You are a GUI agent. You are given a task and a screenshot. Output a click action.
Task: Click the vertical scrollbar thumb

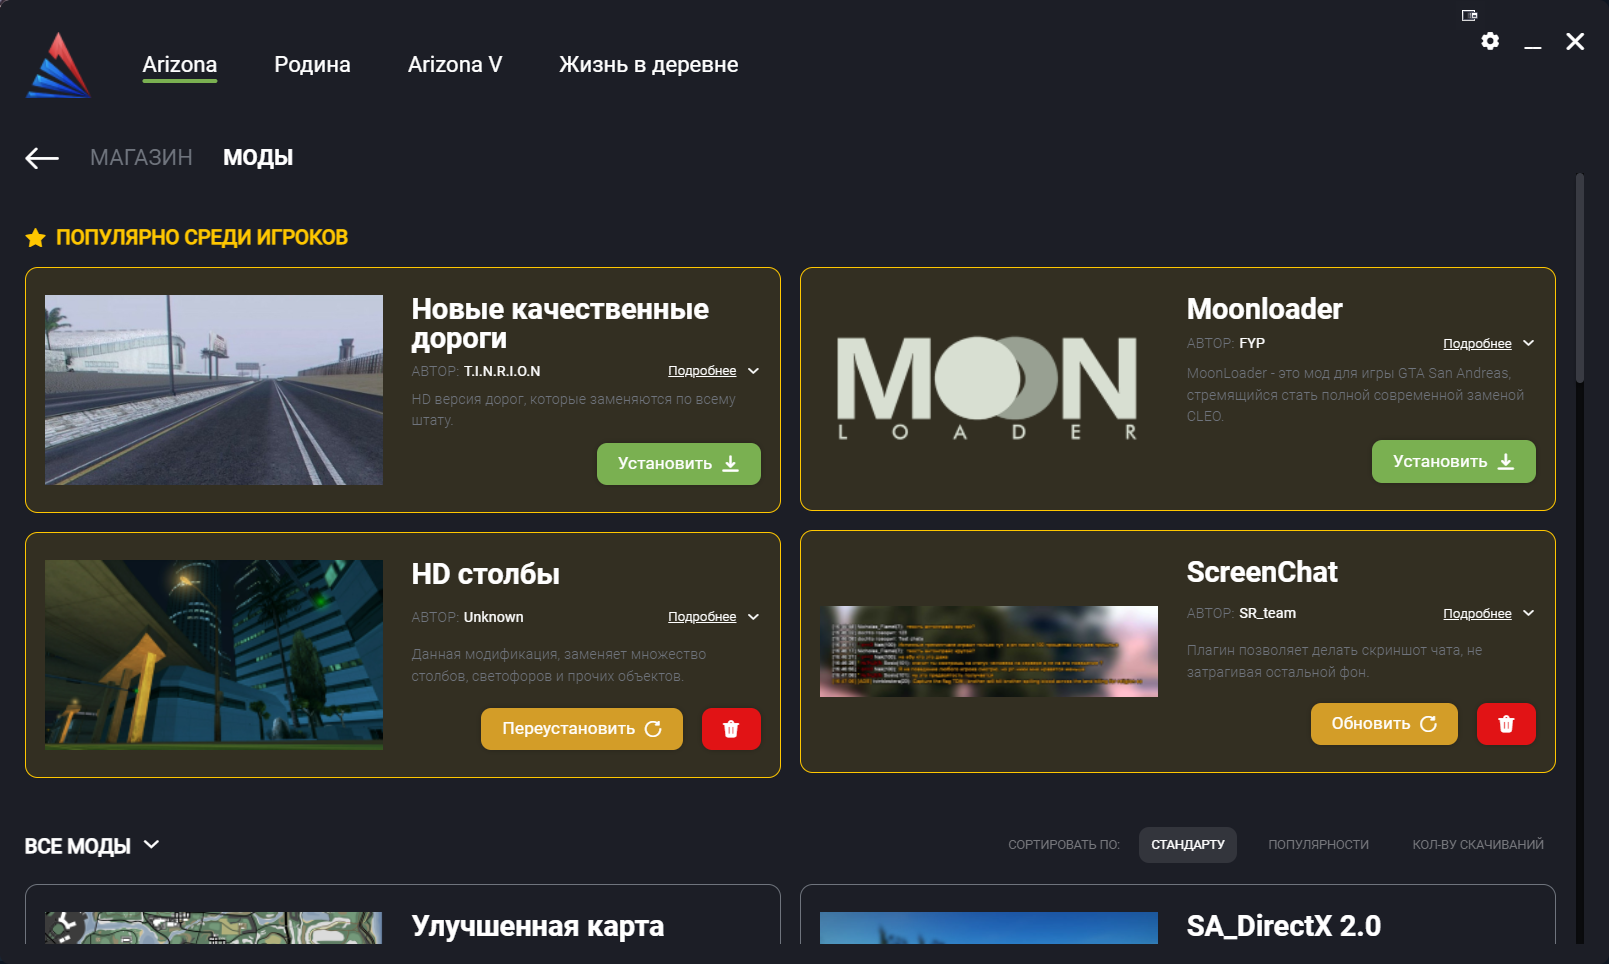pyautogui.click(x=1580, y=278)
